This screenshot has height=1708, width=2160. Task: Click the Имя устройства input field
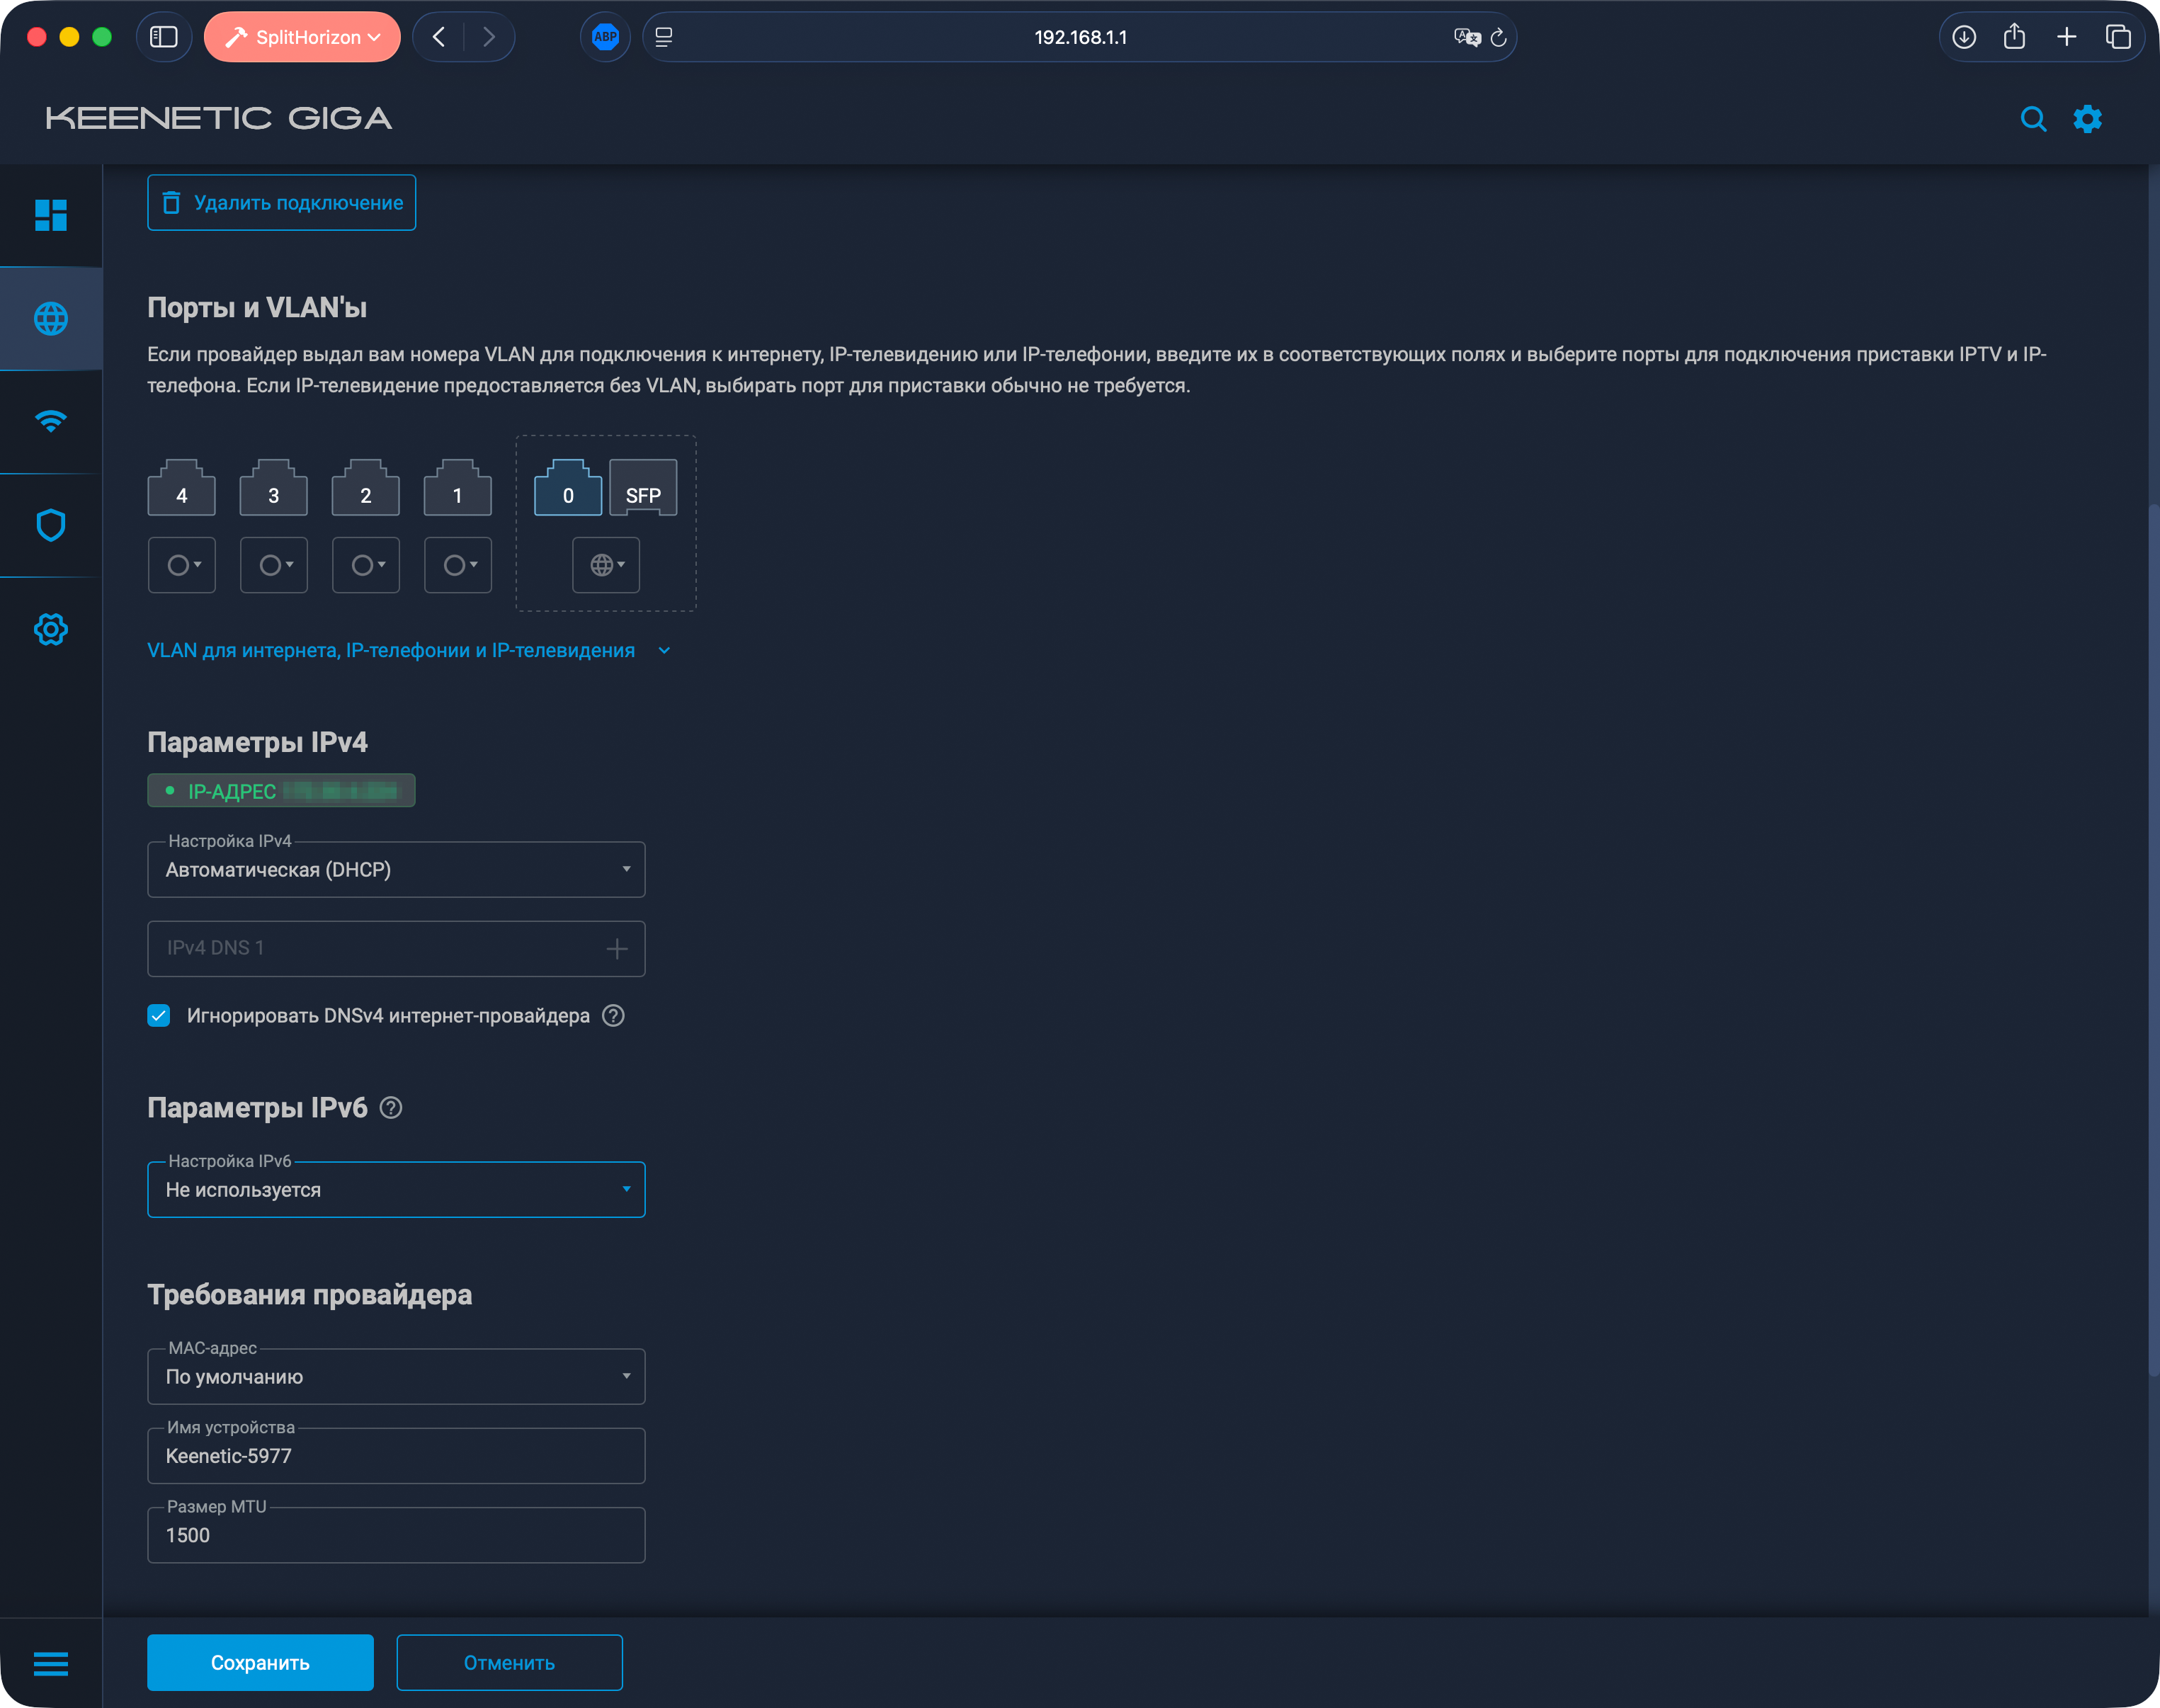[x=396, y=1455]
